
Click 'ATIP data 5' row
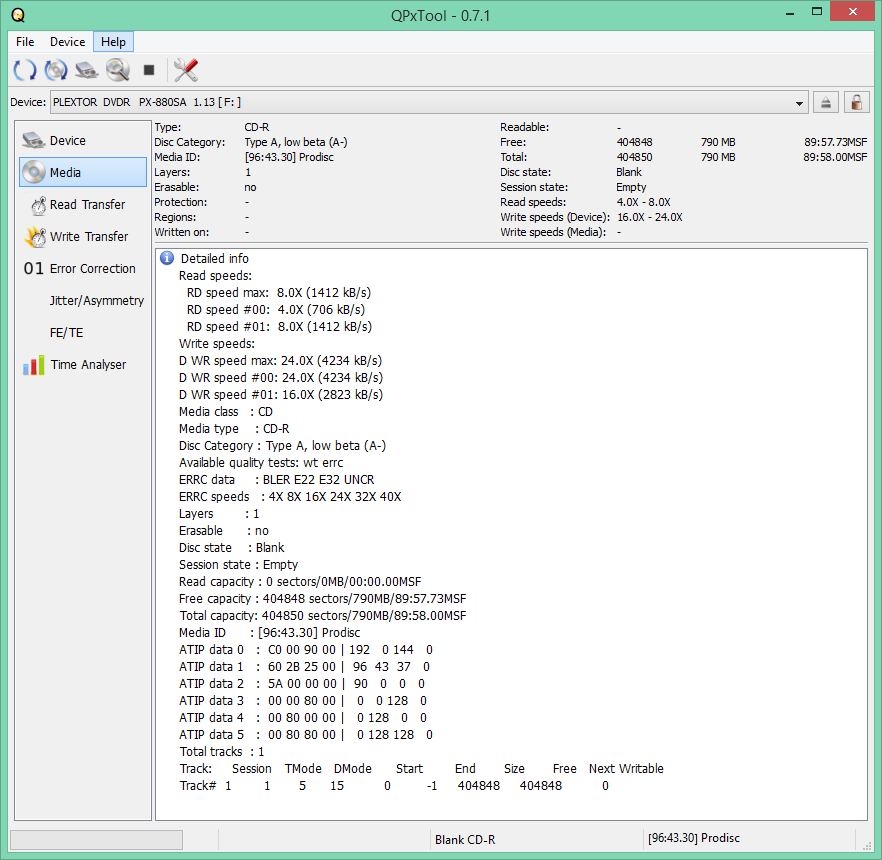click(306, 735)
